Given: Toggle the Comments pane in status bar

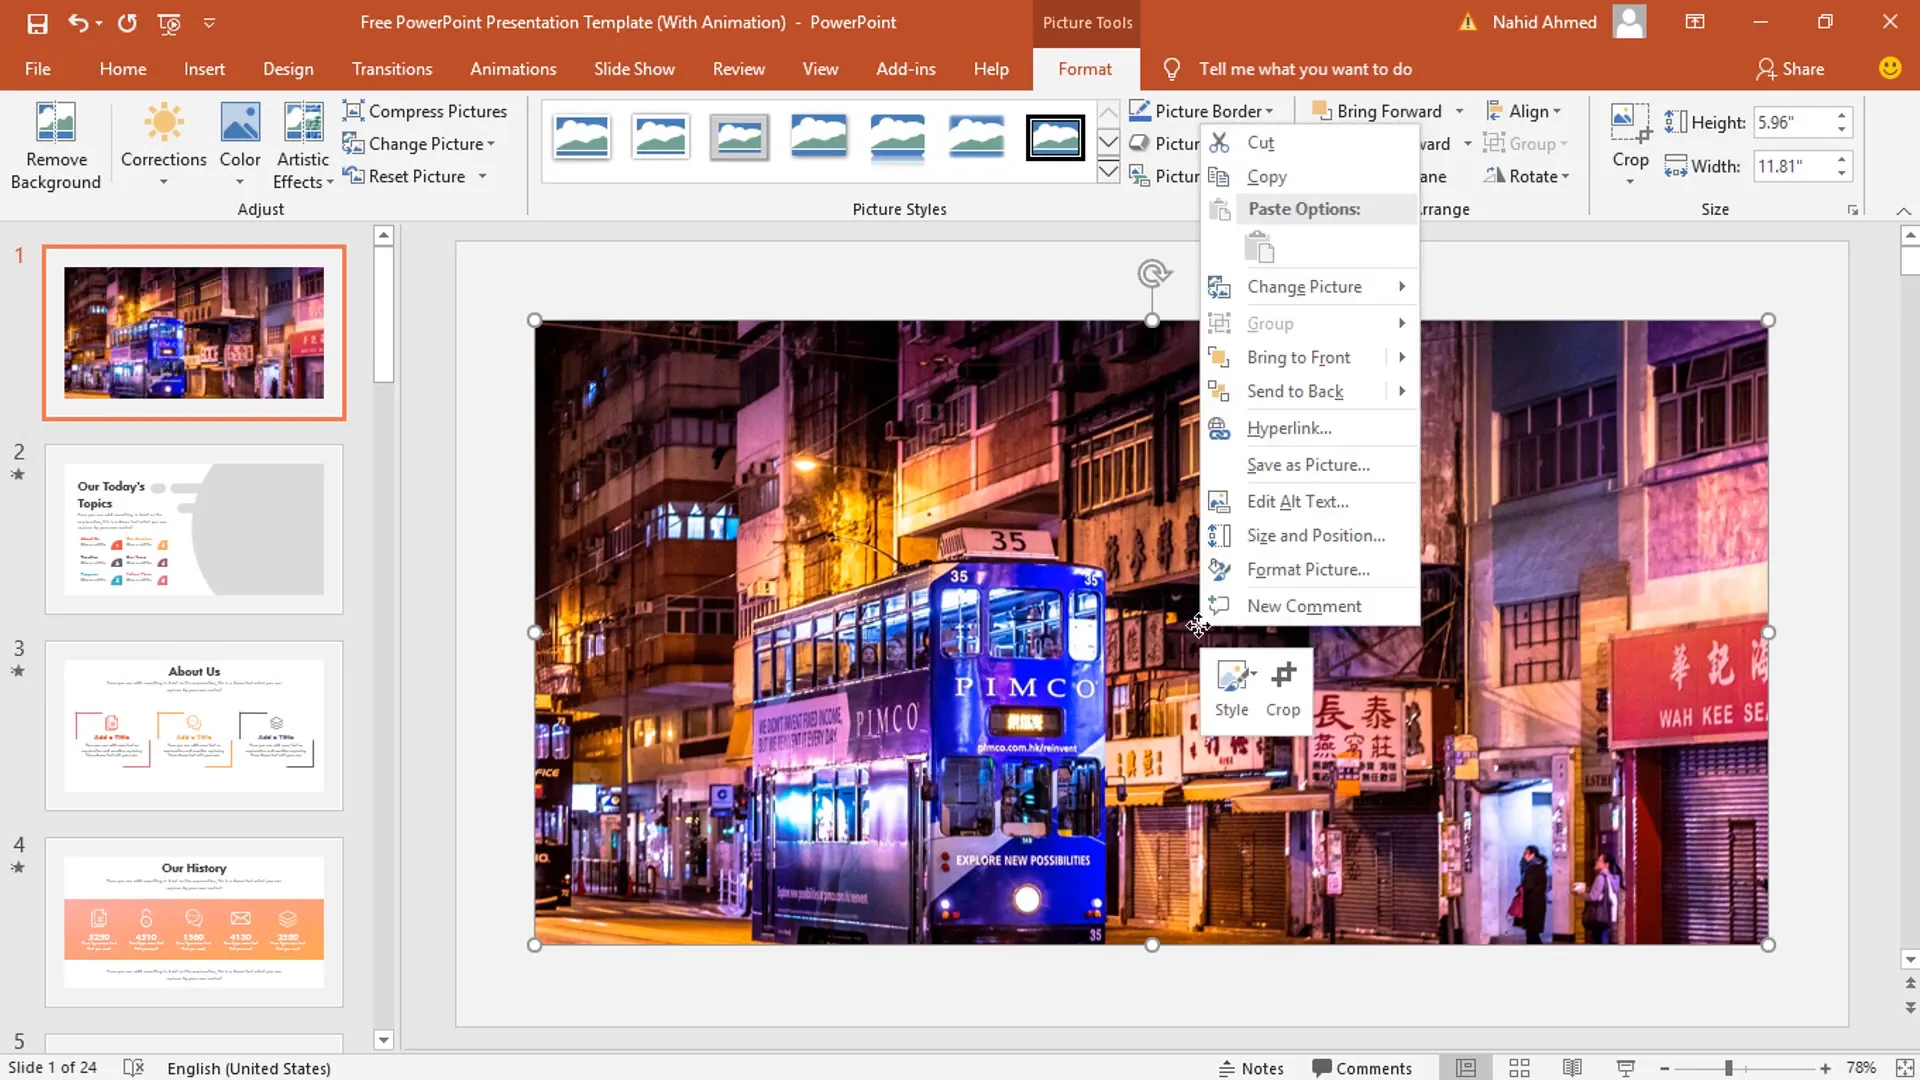Looking at the screenshot, I should 1362,1068.
